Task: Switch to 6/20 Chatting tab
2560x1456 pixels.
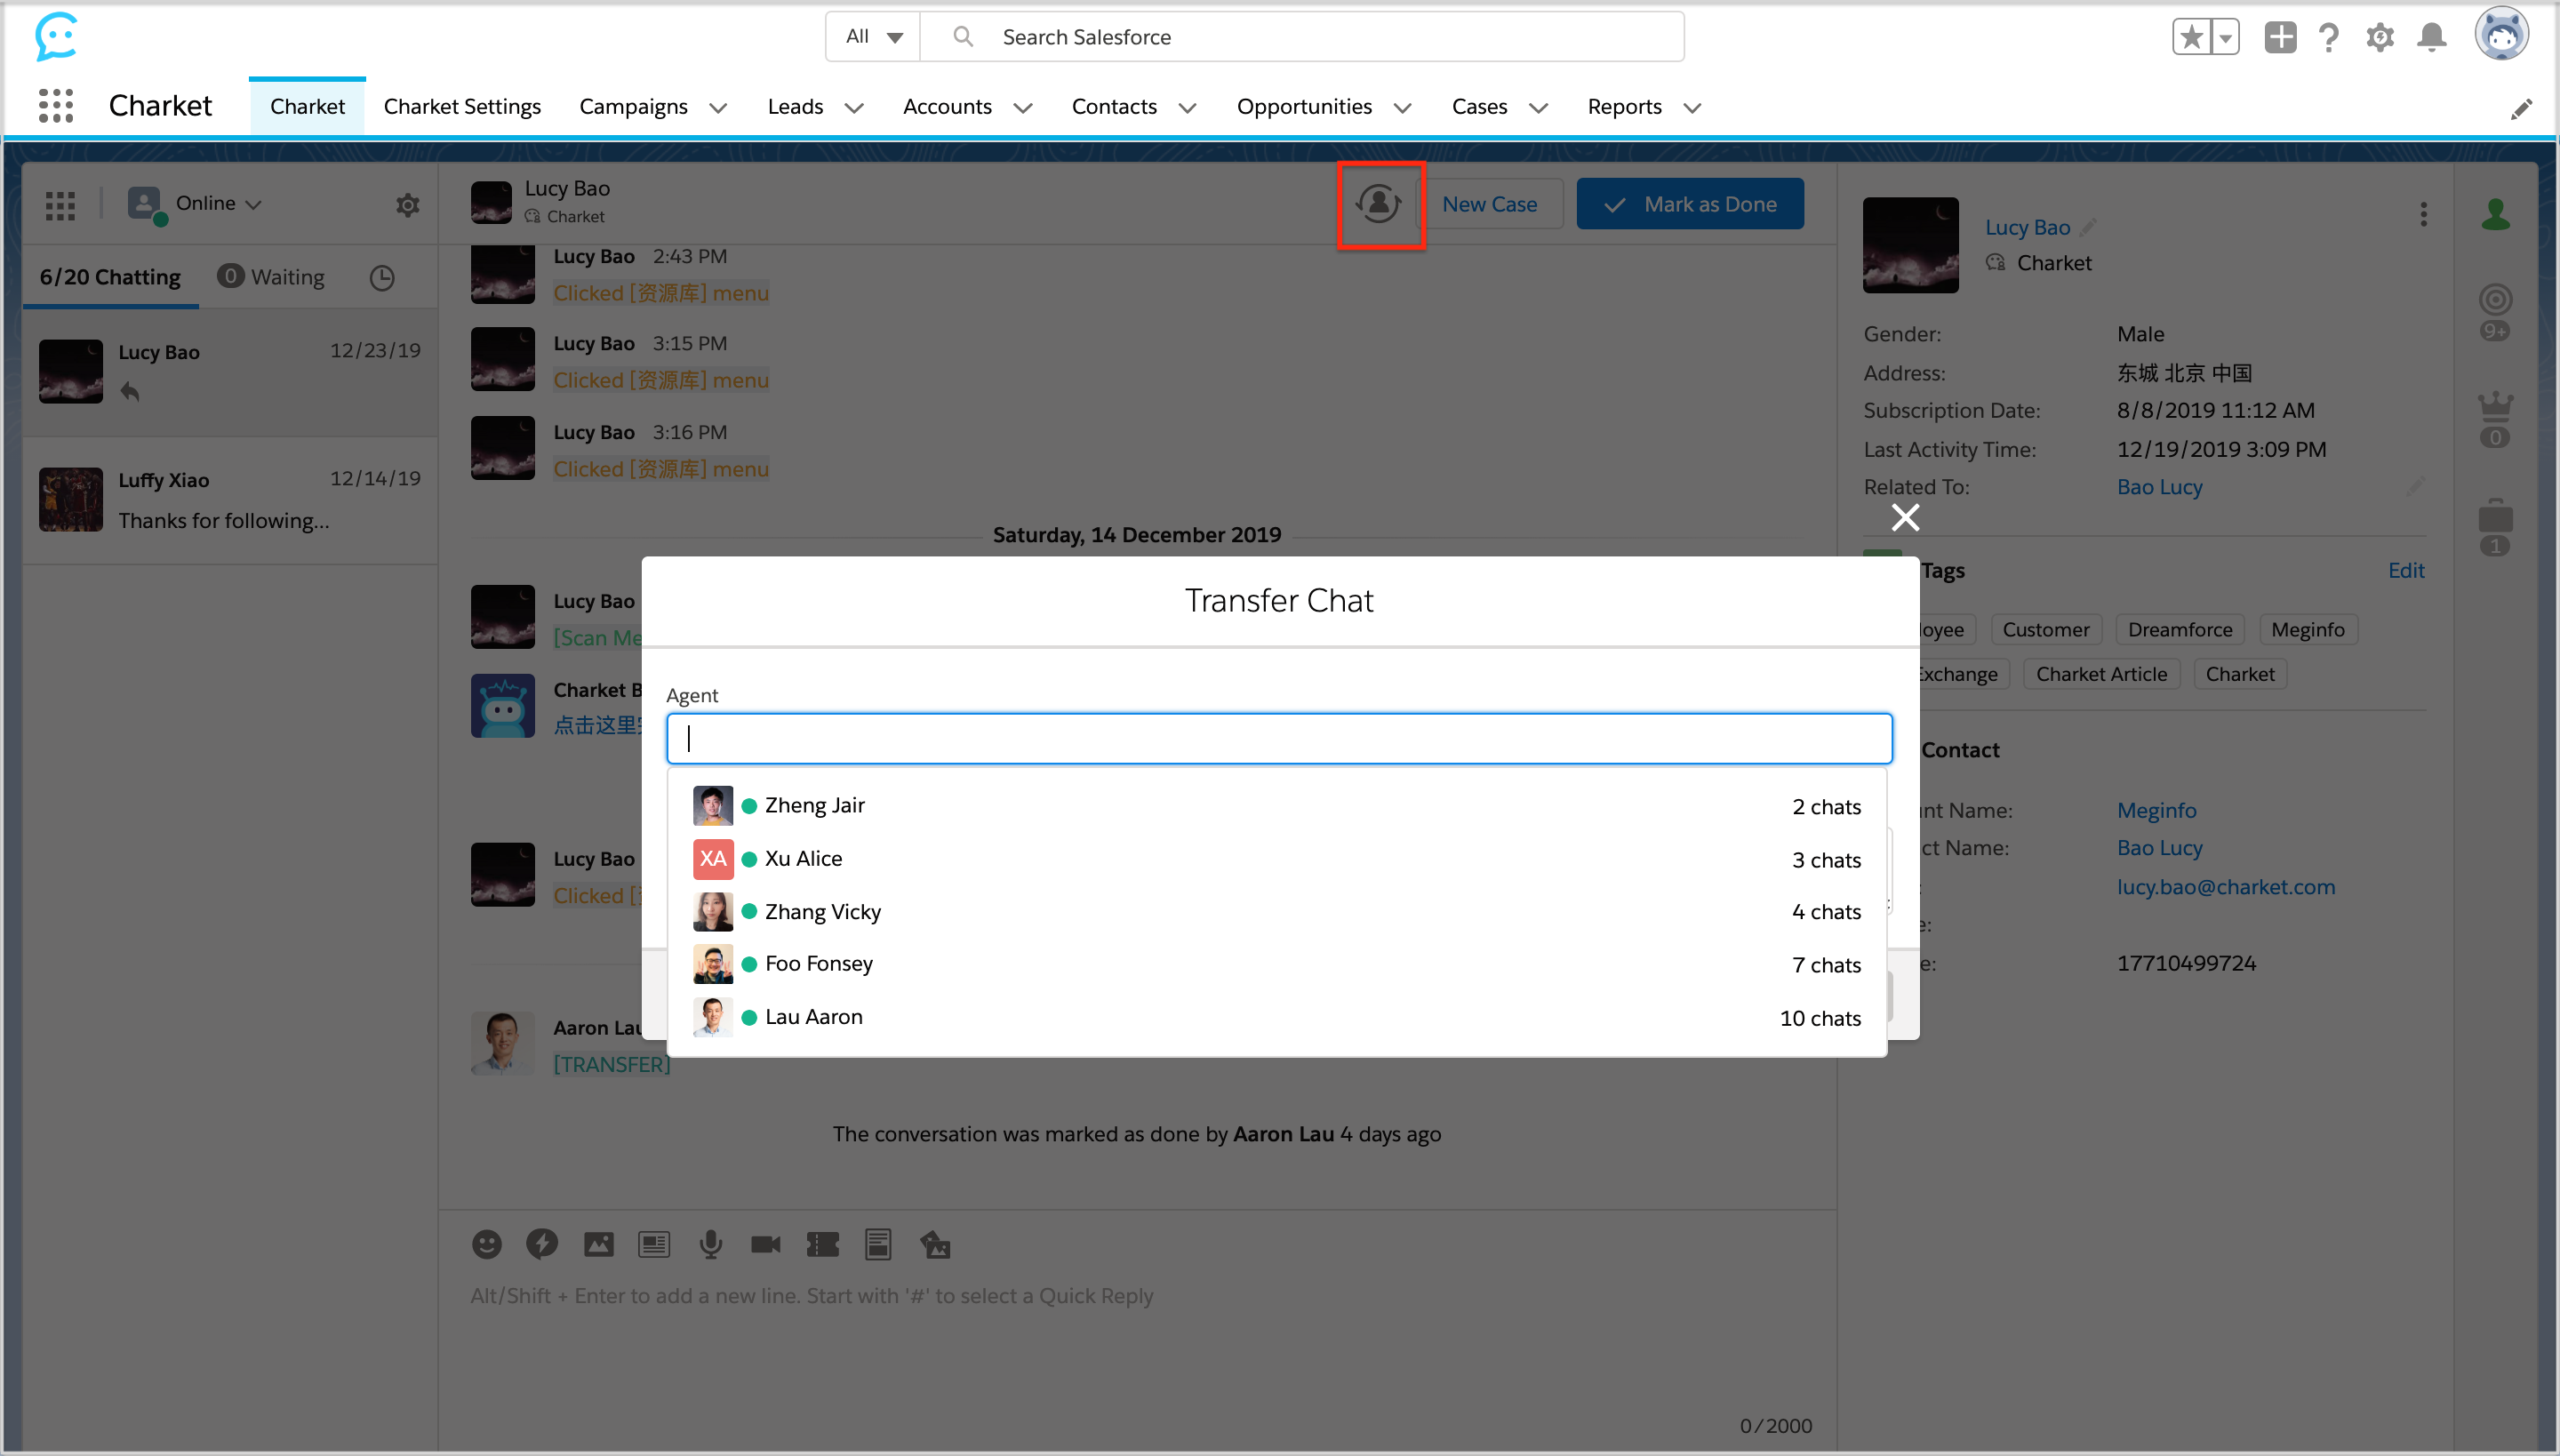Action: click(x=110, y=277)
